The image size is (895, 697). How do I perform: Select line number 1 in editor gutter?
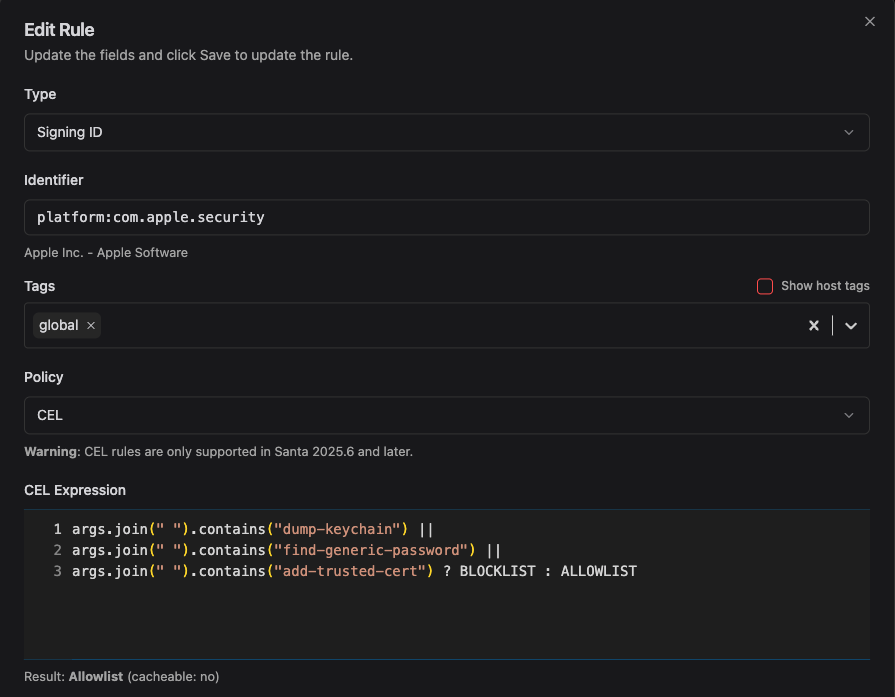click(57, 529)
